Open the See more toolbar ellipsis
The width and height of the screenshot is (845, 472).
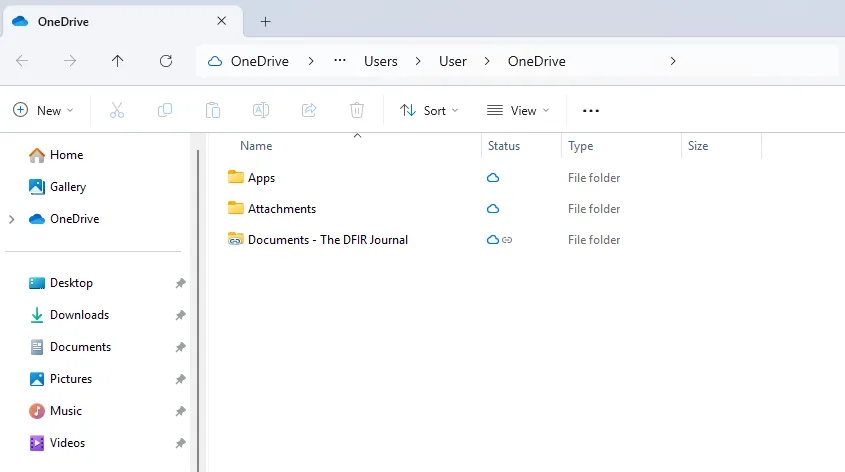point(591,111)
